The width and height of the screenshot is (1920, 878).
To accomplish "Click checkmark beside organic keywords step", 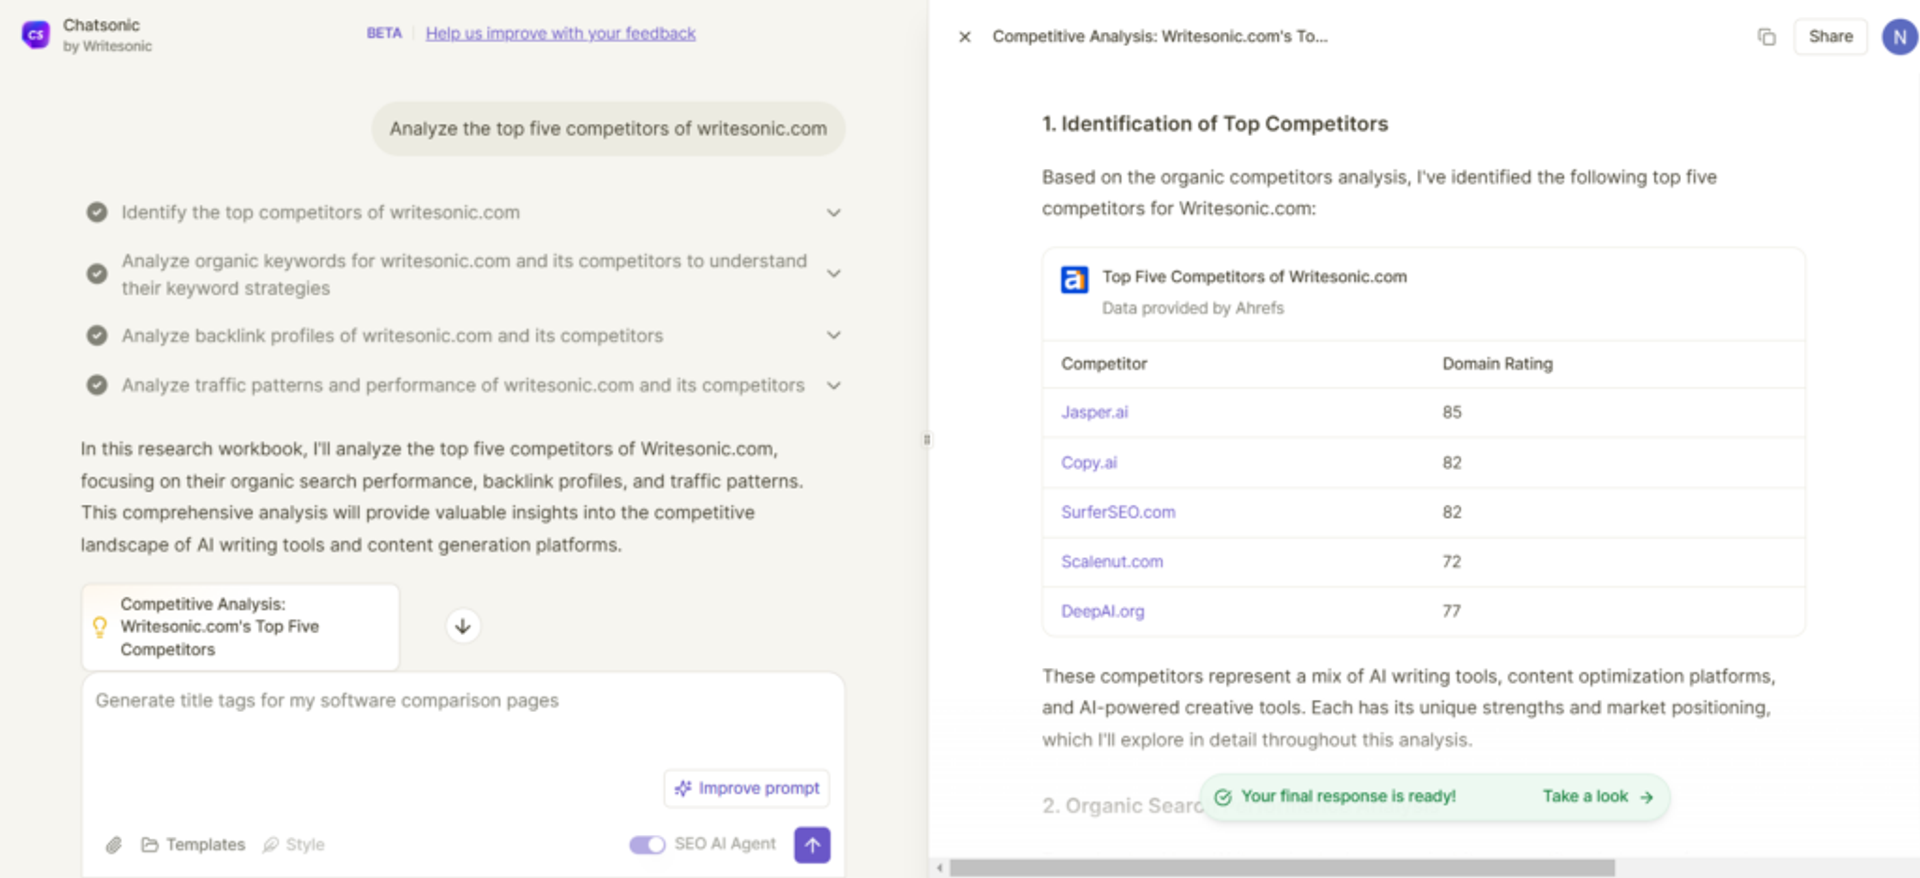I will tap(97, 274).
